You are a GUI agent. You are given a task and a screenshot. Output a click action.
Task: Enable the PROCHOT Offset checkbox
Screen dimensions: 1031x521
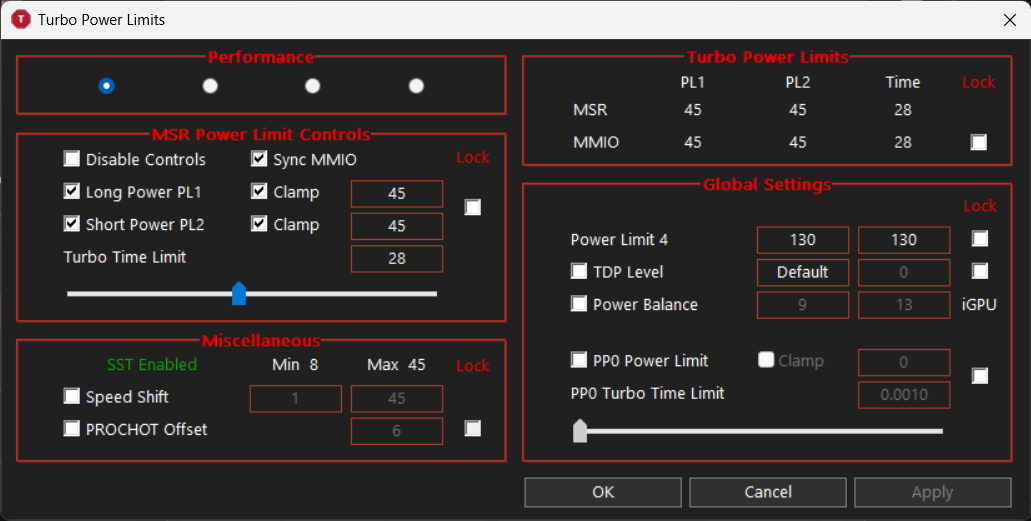(72, 429)
